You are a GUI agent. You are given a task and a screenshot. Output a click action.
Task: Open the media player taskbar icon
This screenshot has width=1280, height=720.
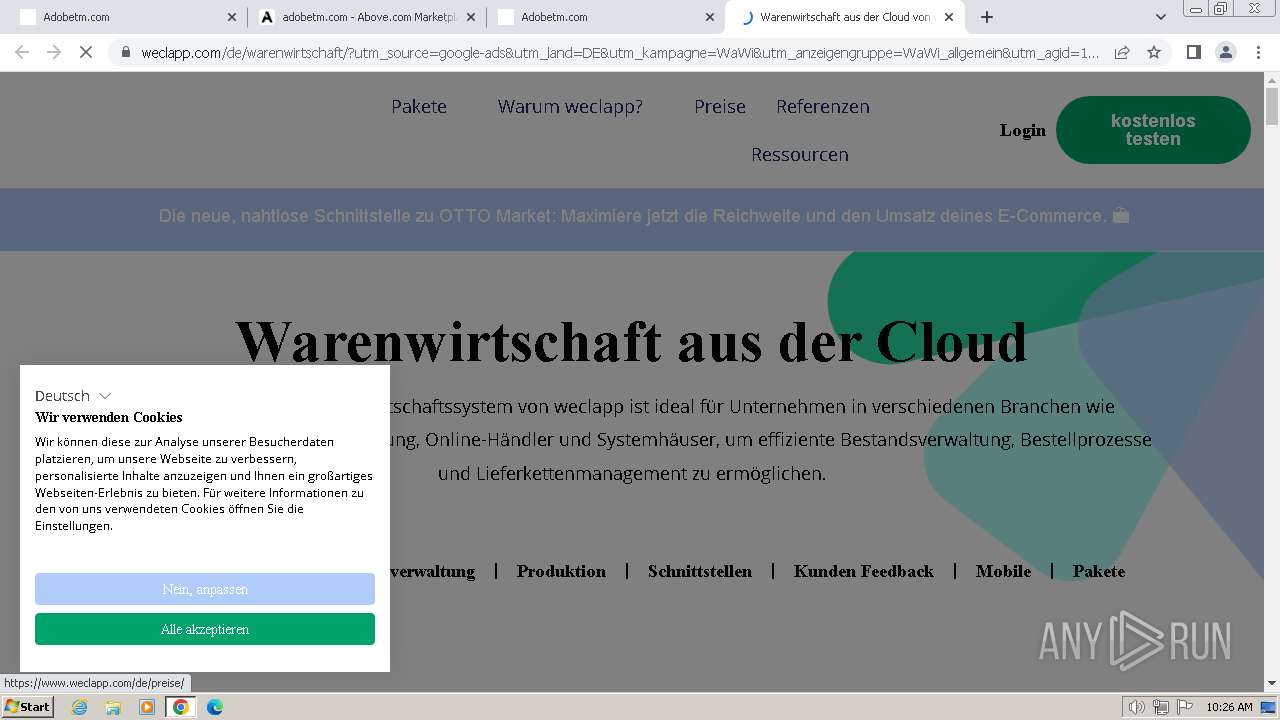pyautogui.click(x=147, y=707)
